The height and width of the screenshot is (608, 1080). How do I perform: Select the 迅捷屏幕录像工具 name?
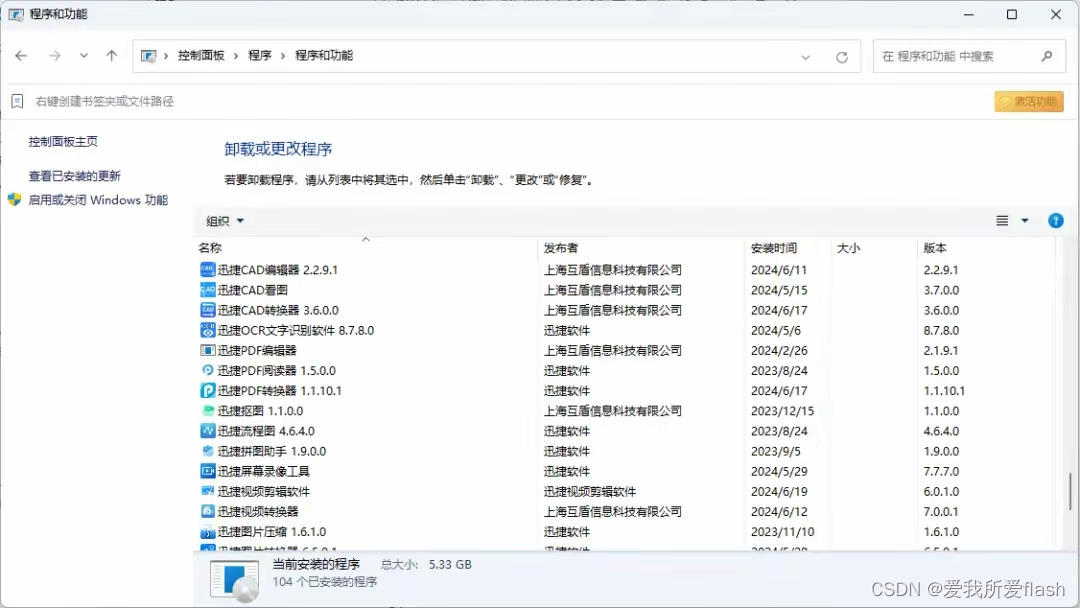click(264, 472)
